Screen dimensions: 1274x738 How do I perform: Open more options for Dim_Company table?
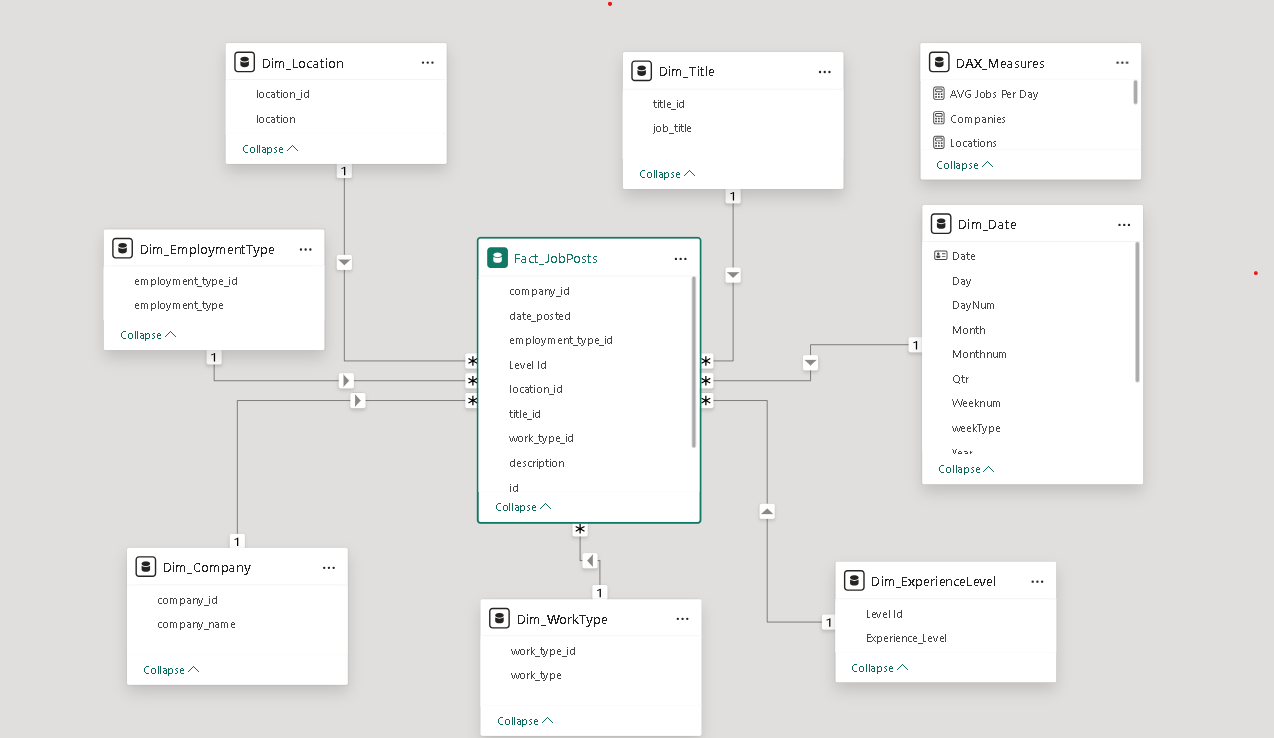point(329,567)
